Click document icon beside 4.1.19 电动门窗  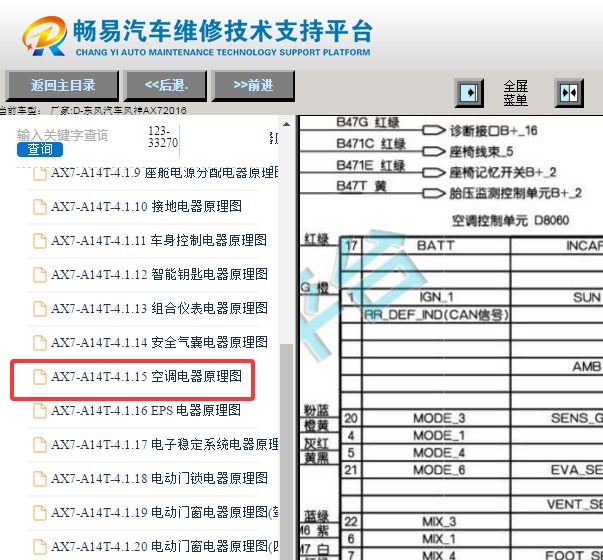40,513
